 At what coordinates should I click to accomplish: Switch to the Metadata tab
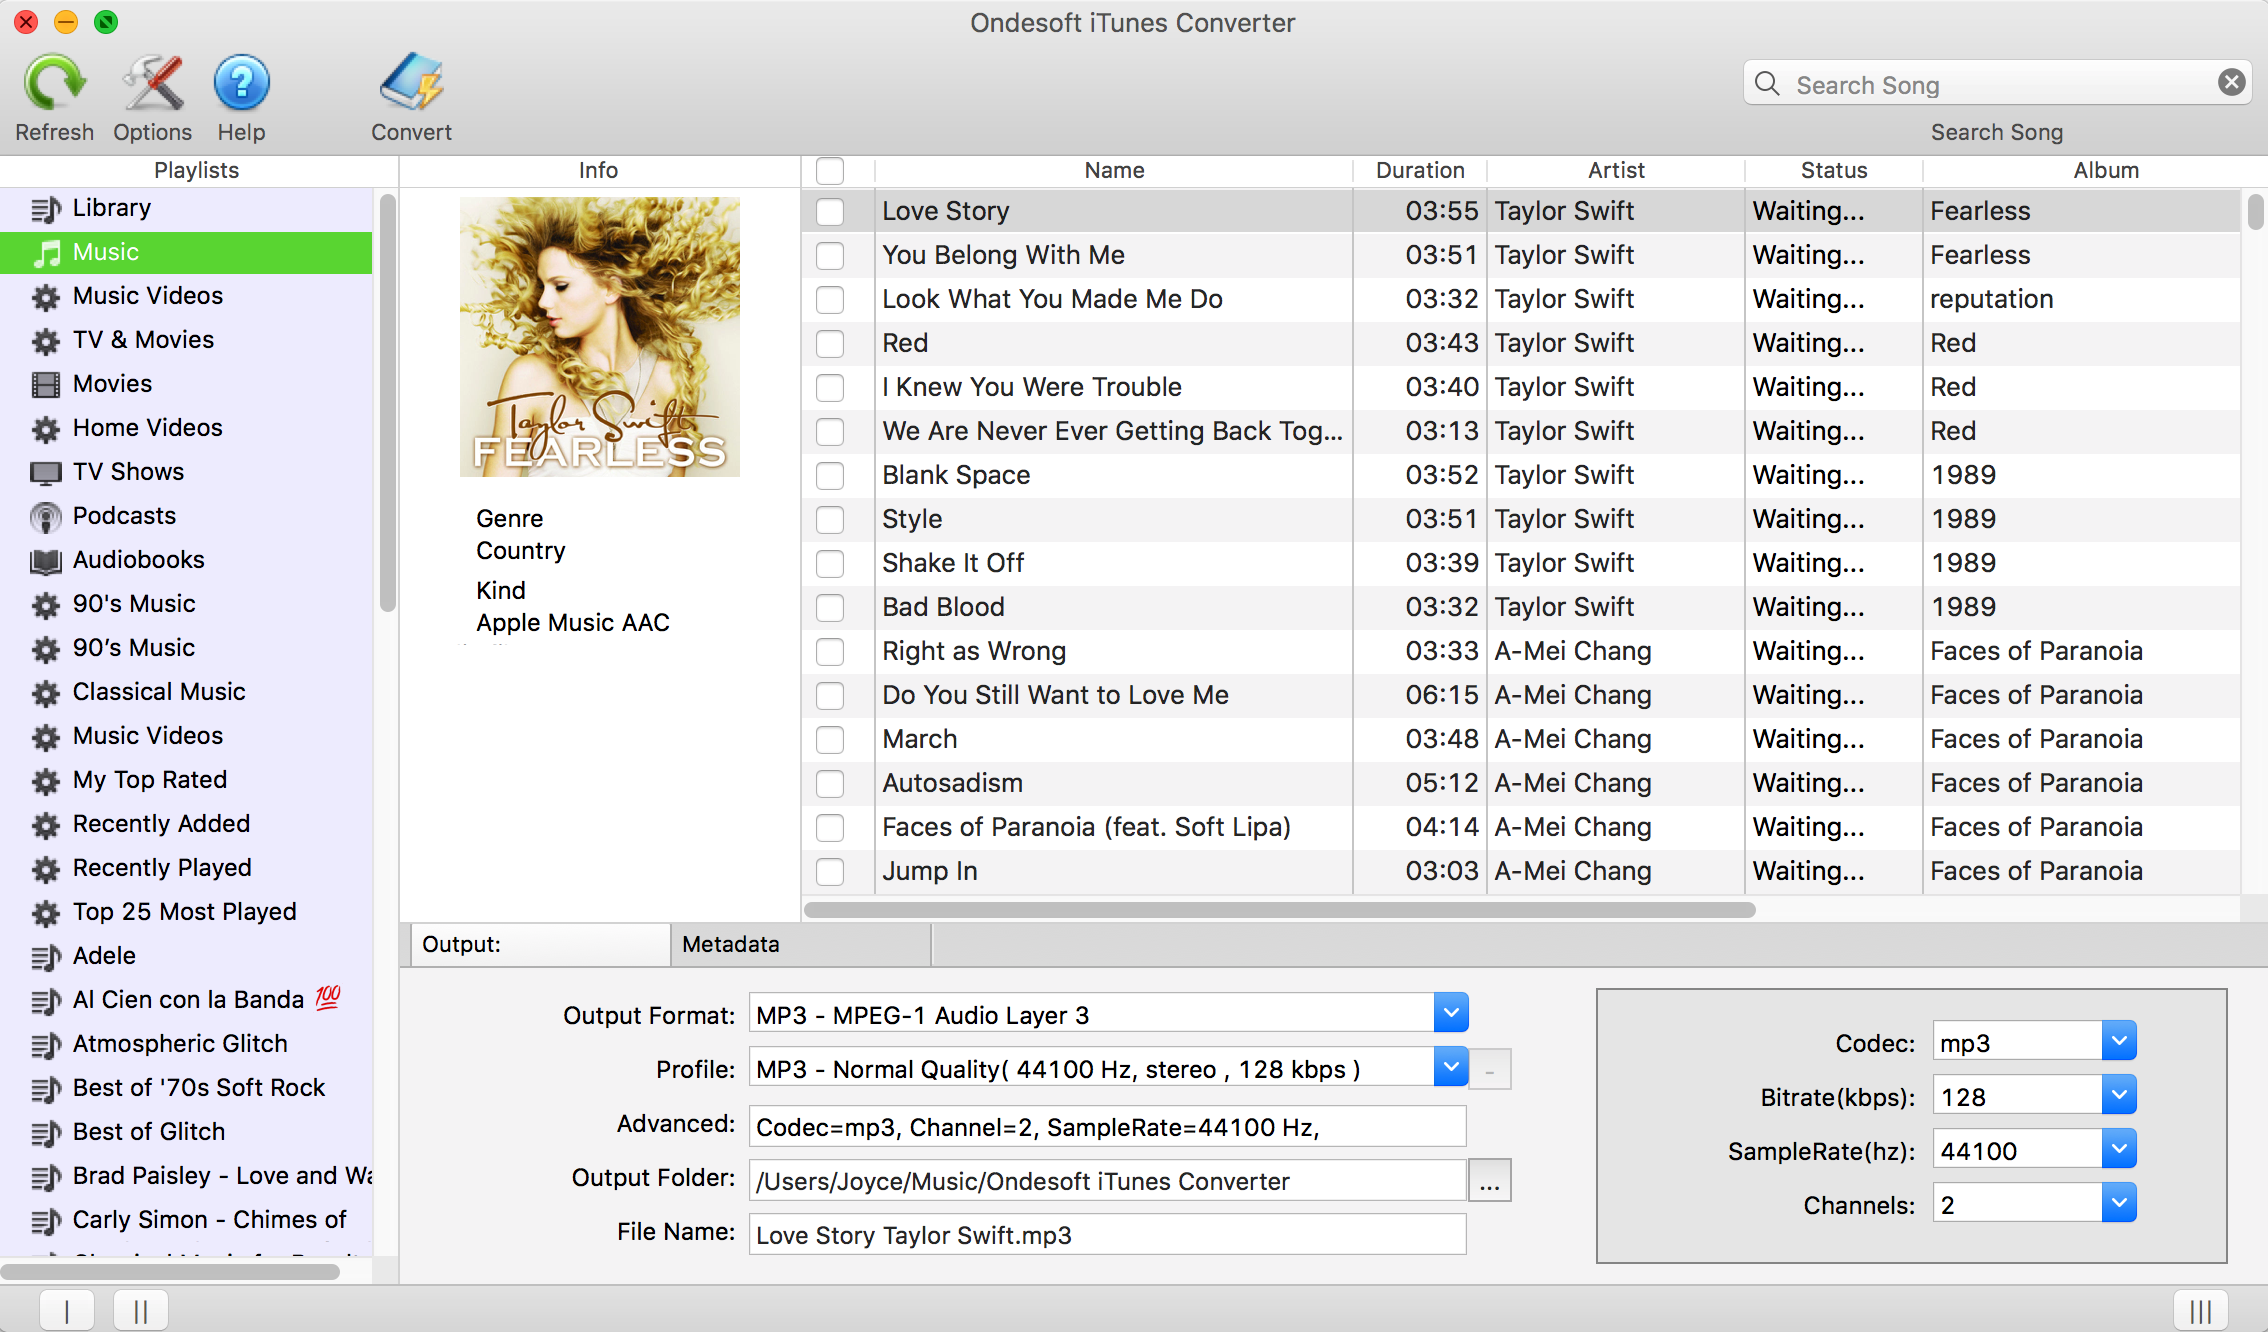[731, 942]
